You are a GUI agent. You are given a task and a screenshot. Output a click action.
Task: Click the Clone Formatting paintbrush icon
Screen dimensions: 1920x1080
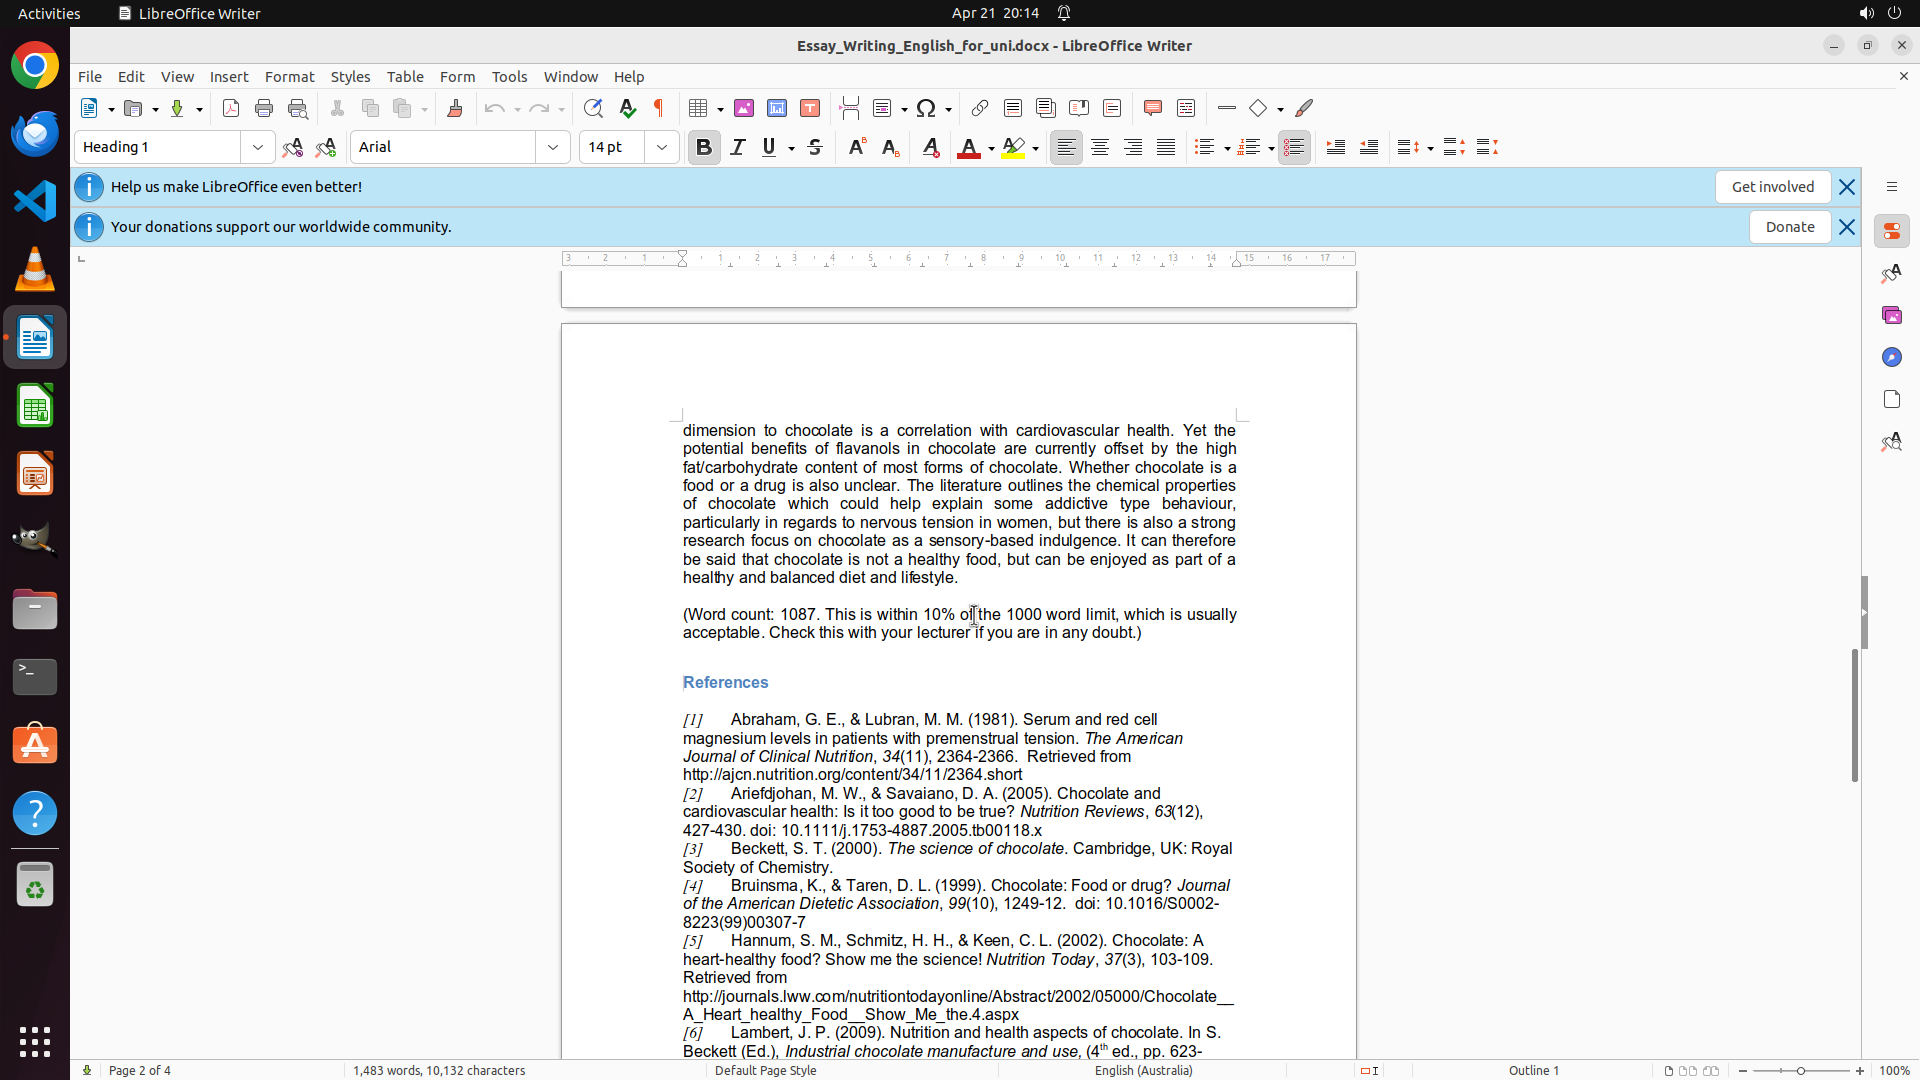455,108
